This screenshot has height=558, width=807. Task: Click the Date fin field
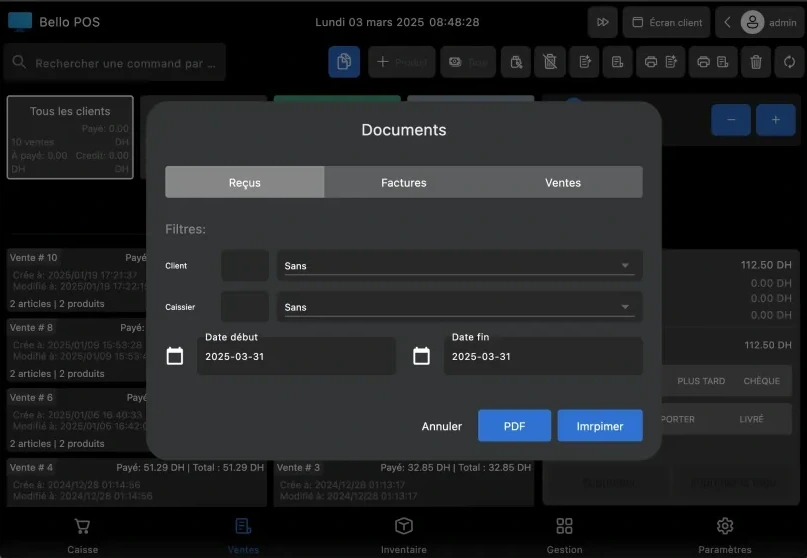click(543, 356)
